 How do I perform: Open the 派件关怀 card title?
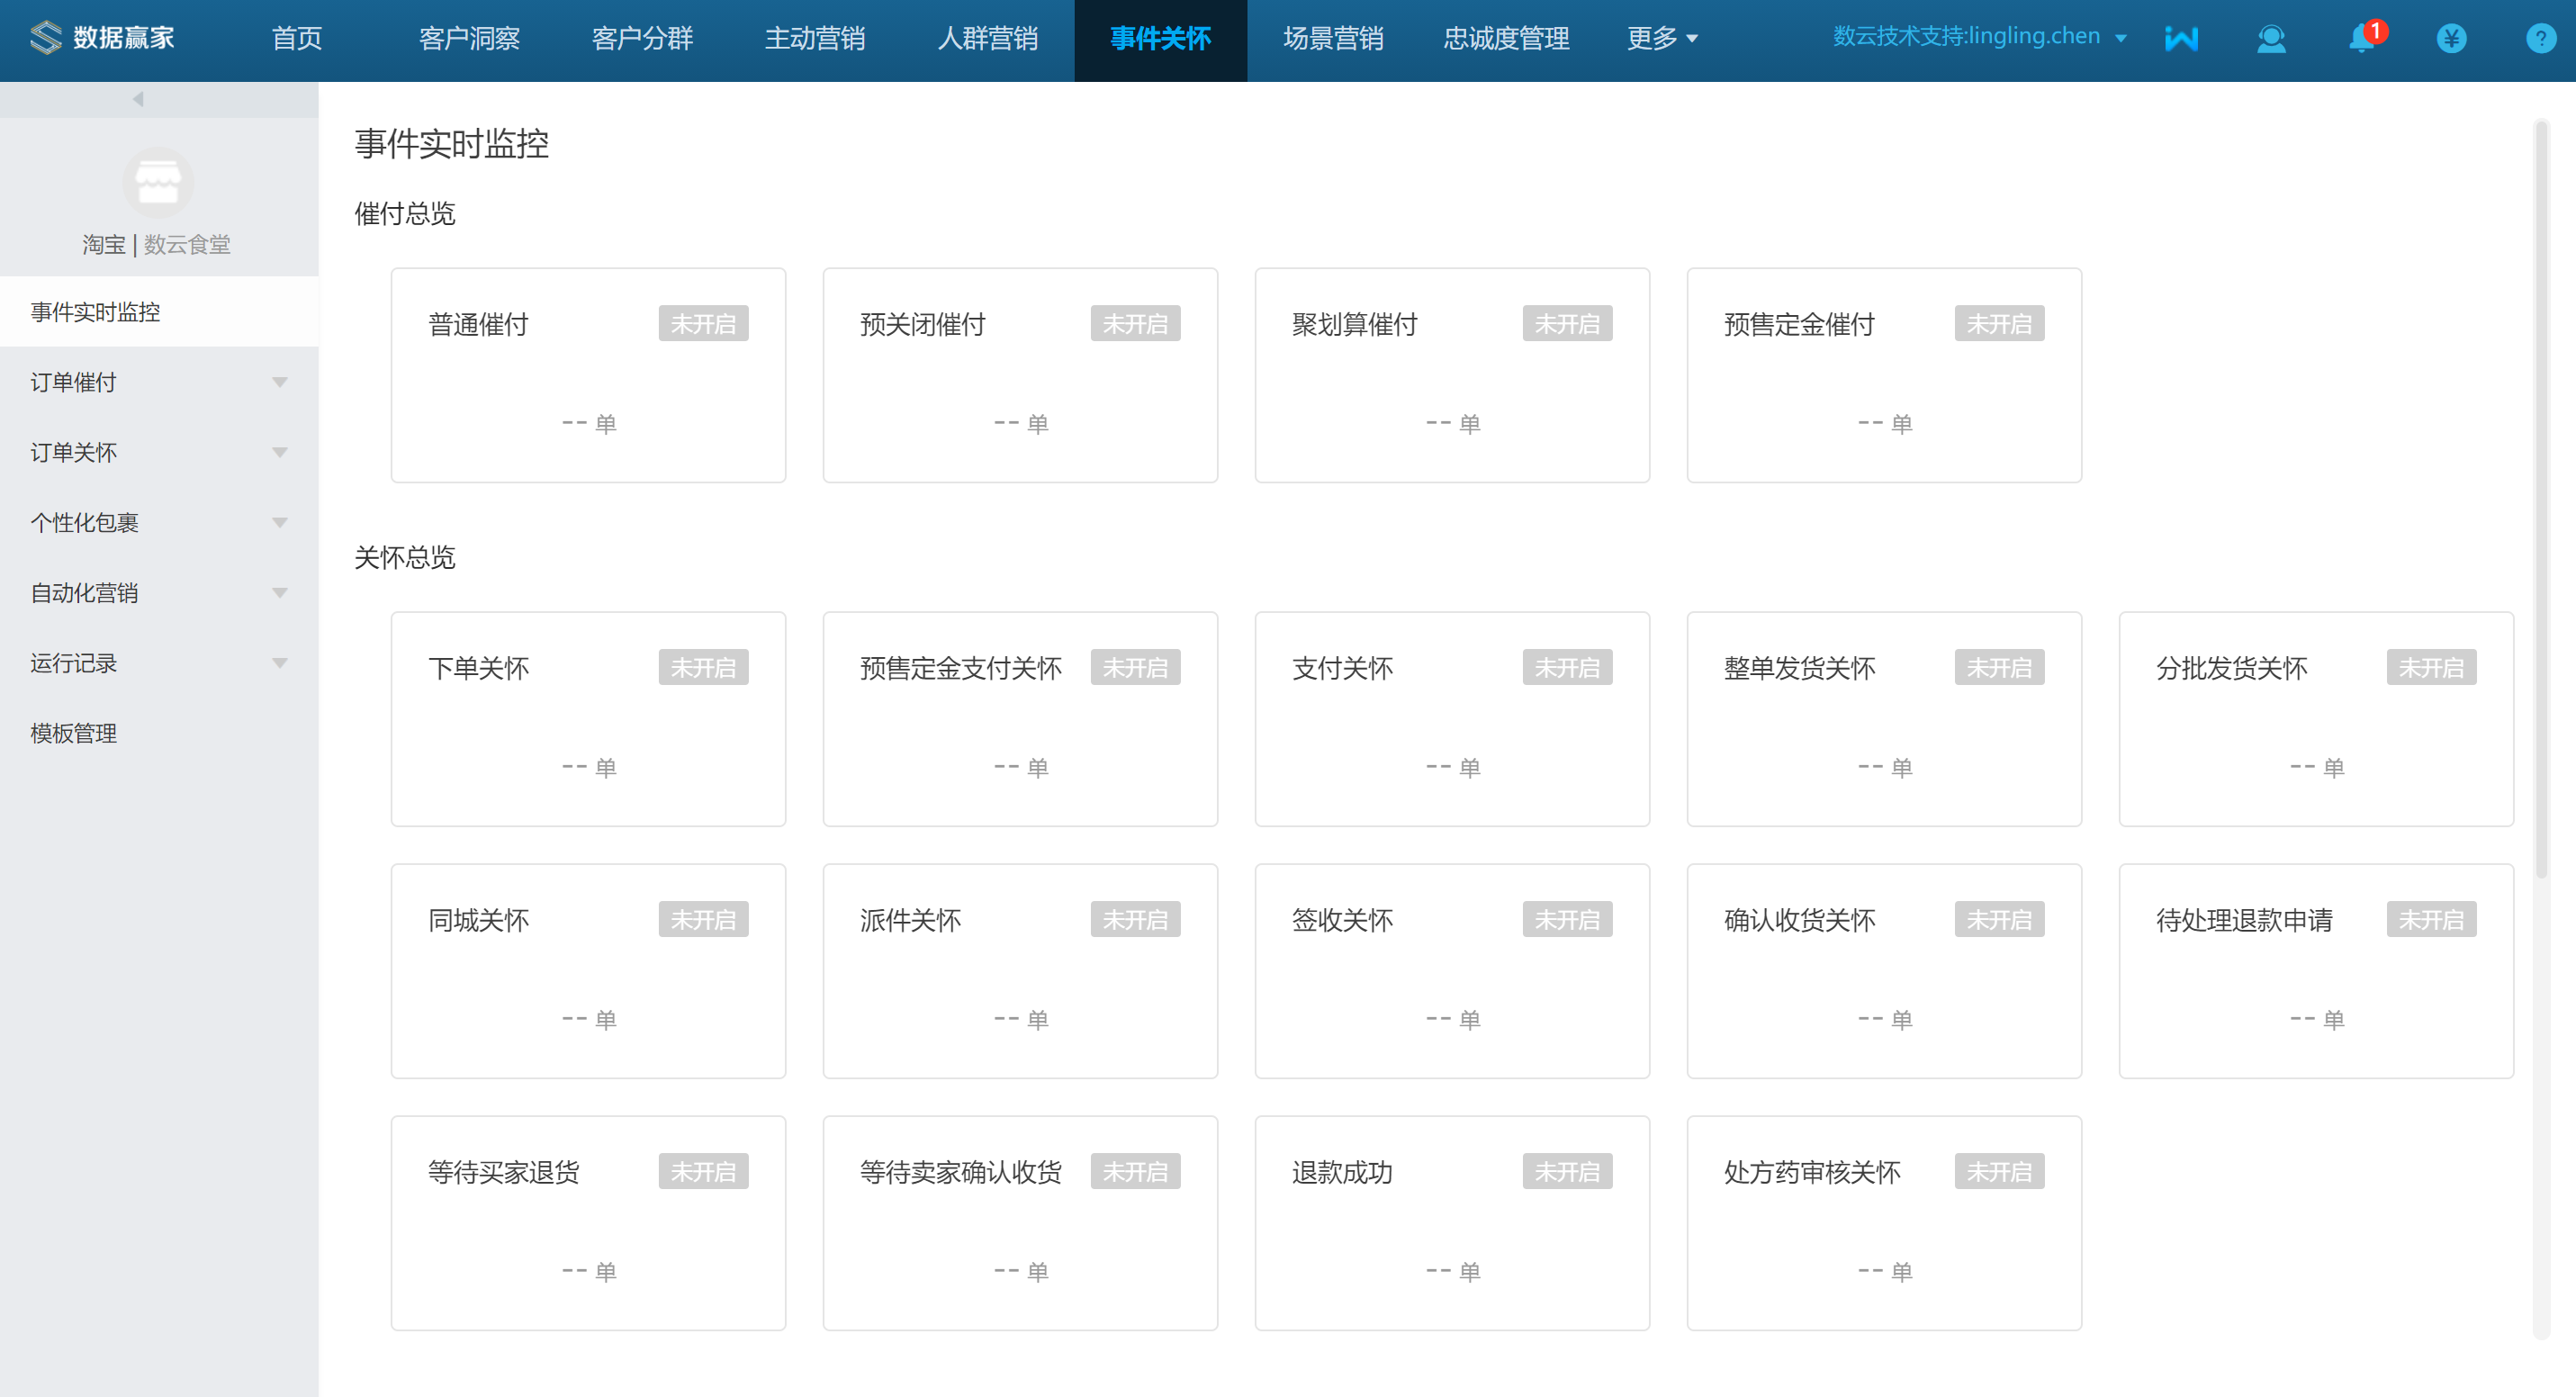(910, 921)
